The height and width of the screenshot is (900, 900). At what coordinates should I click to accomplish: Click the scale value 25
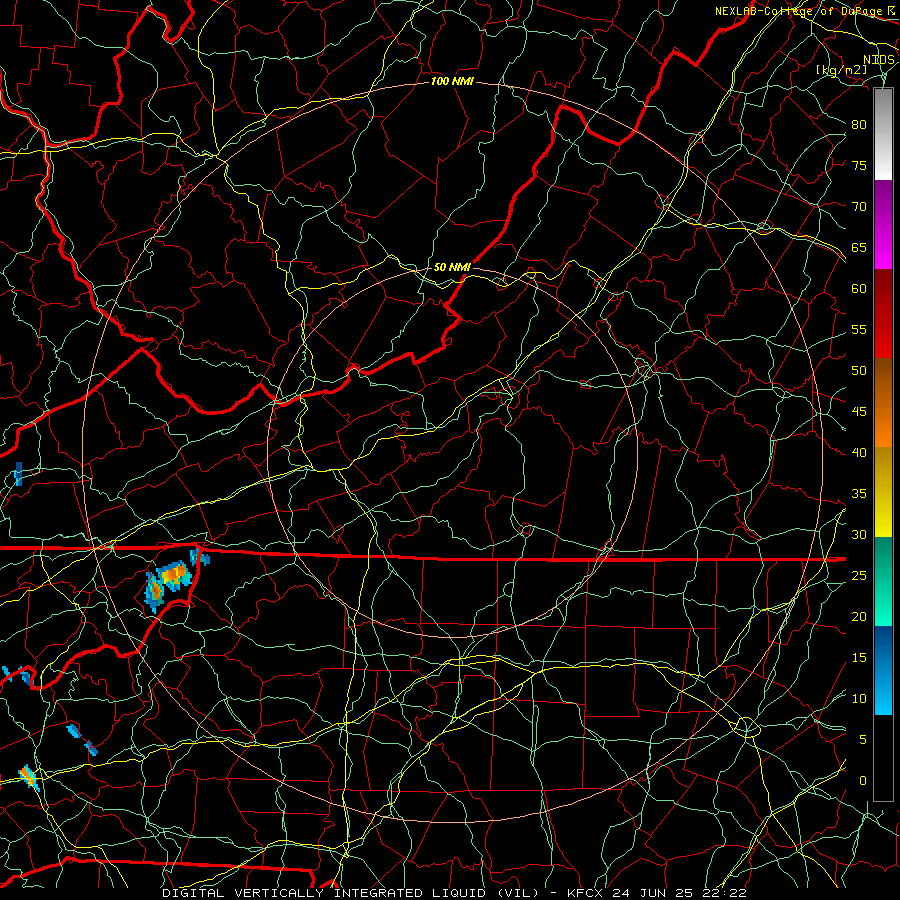click(x=859, y=576)
